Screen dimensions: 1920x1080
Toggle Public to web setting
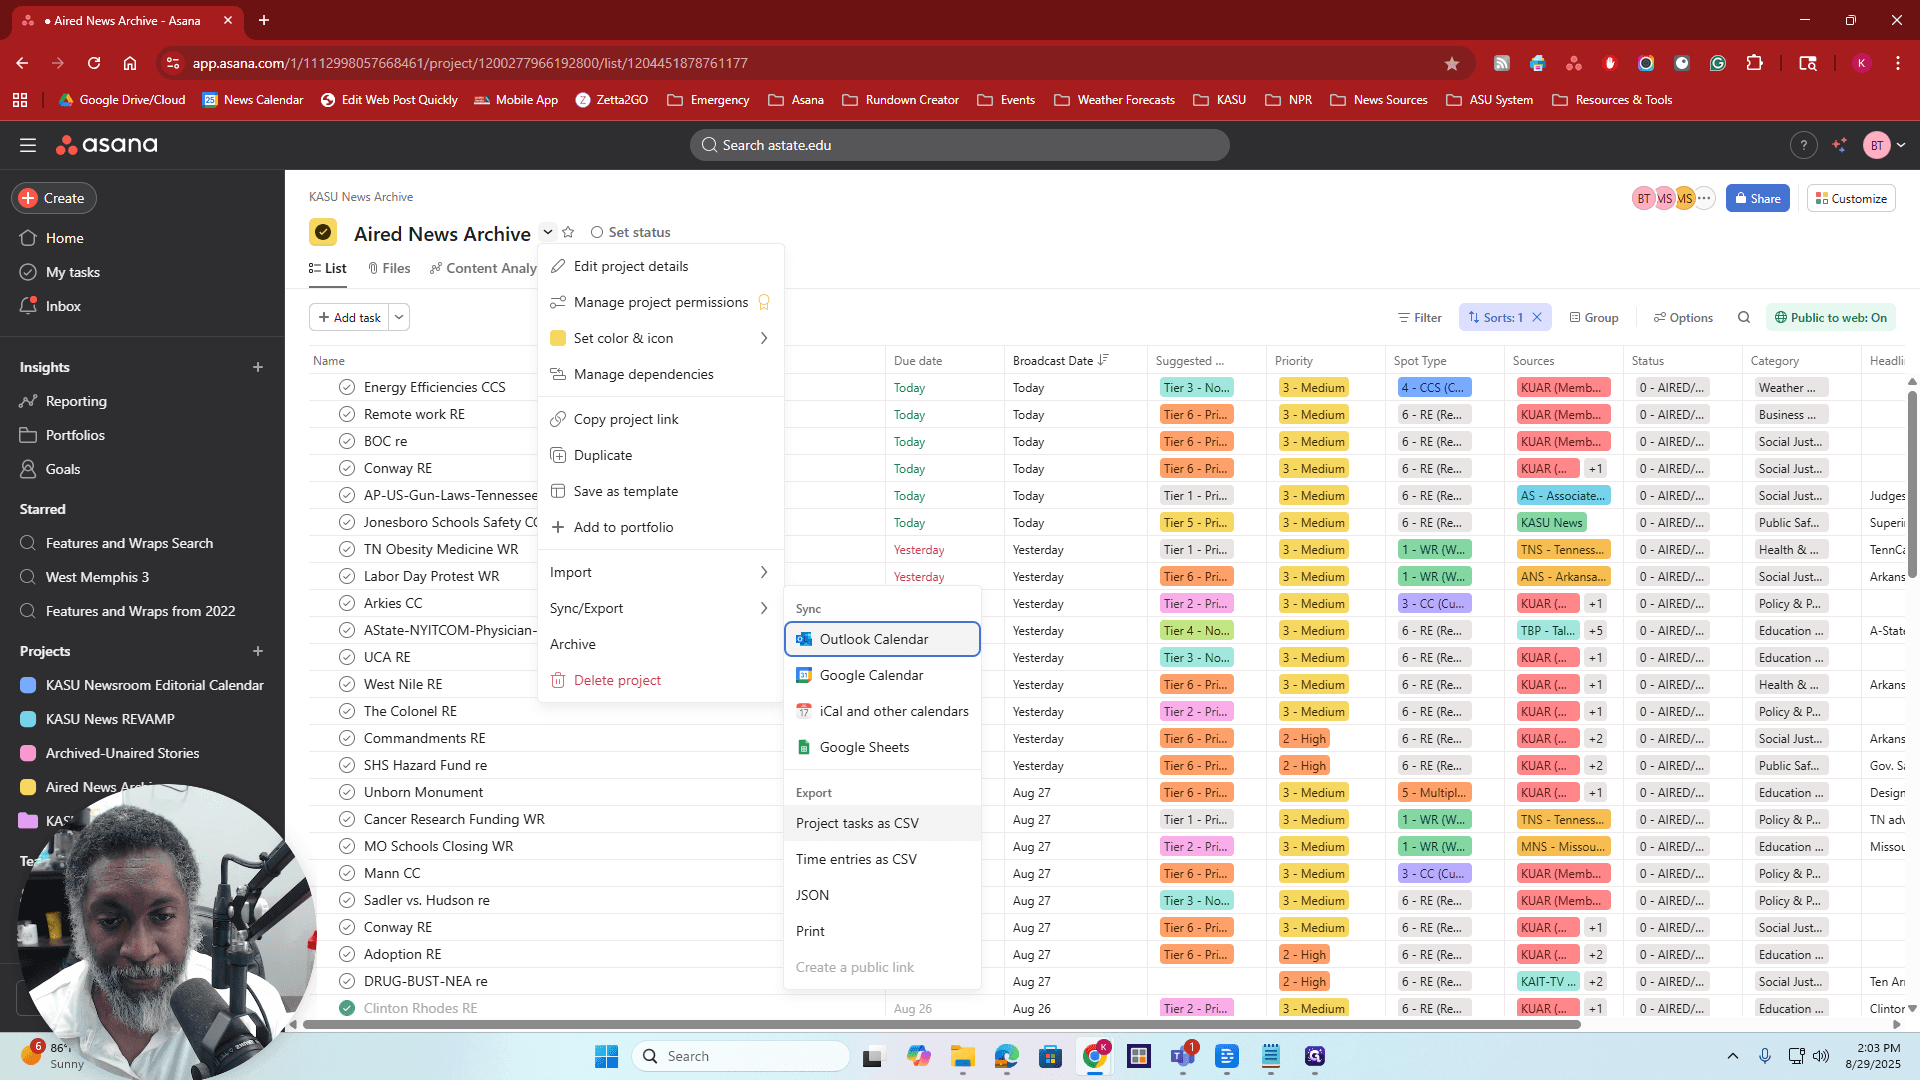[1830, 318]
